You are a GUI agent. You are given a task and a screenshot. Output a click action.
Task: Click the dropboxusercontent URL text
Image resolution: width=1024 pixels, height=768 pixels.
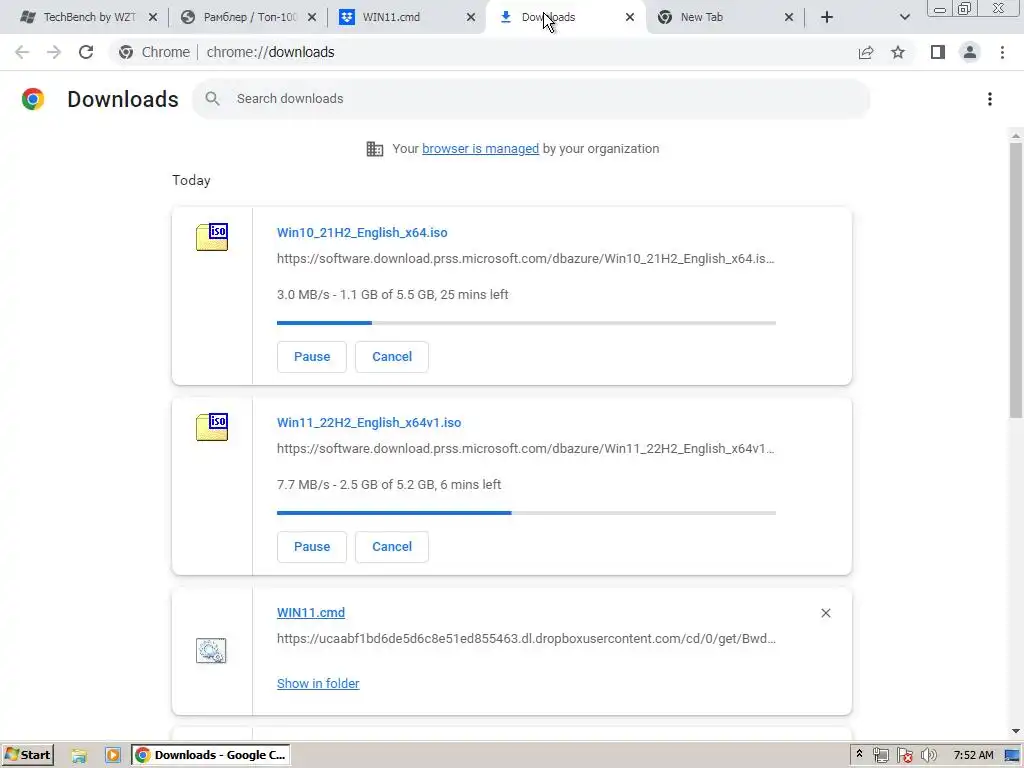point(526,639)
